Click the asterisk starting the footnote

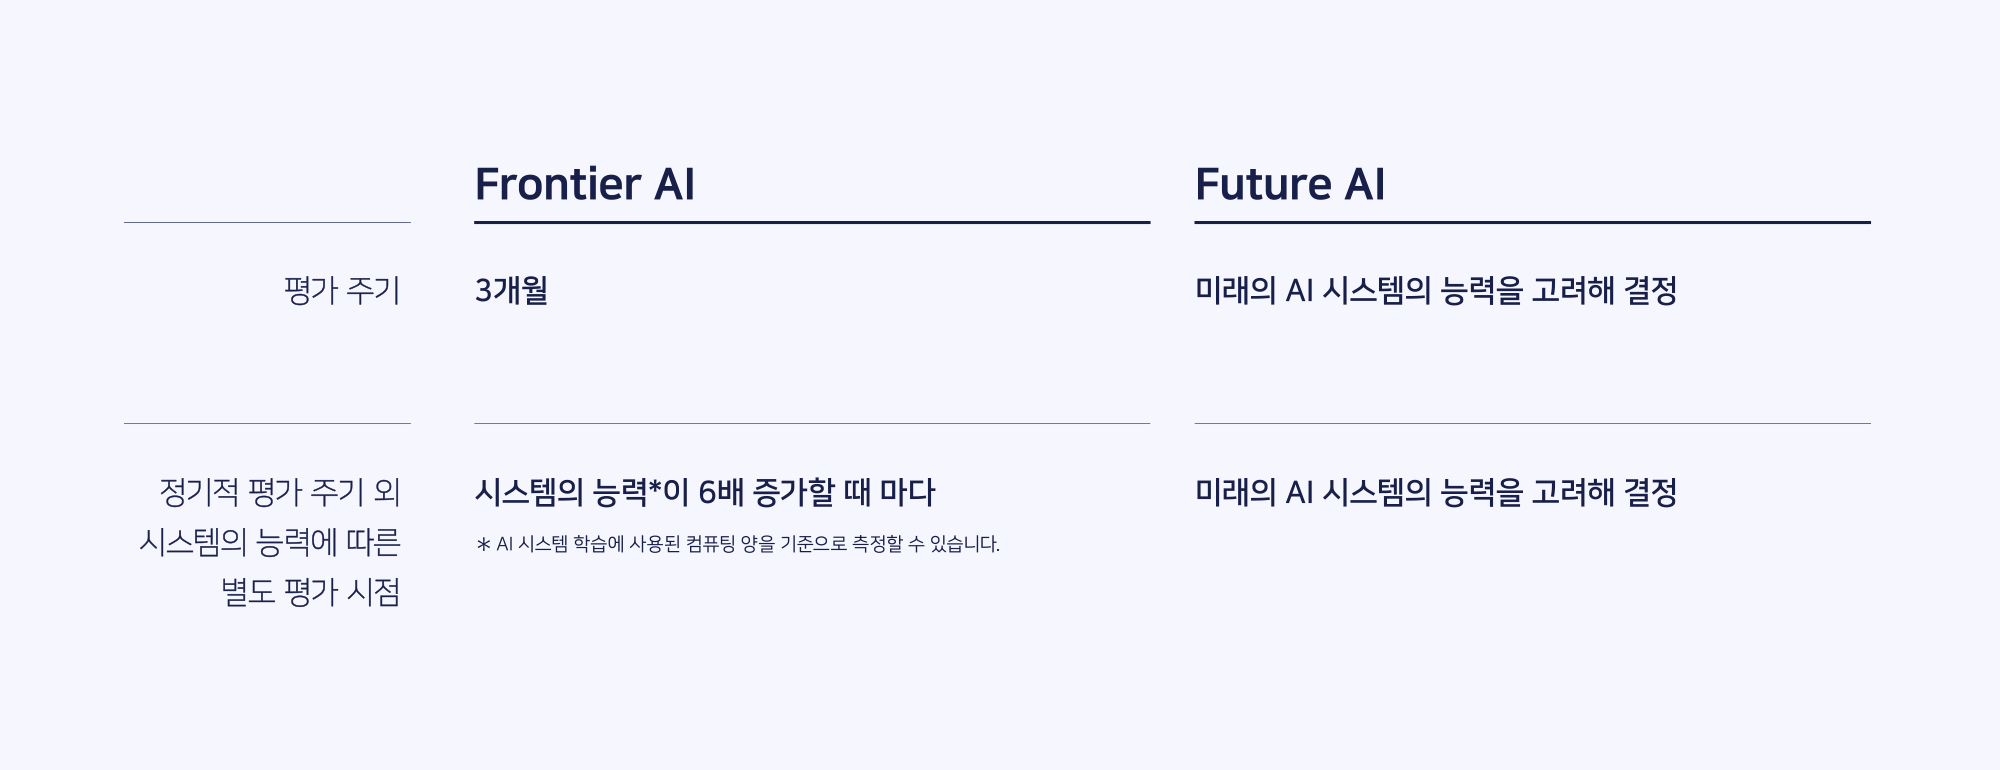[x=484, y=545]
